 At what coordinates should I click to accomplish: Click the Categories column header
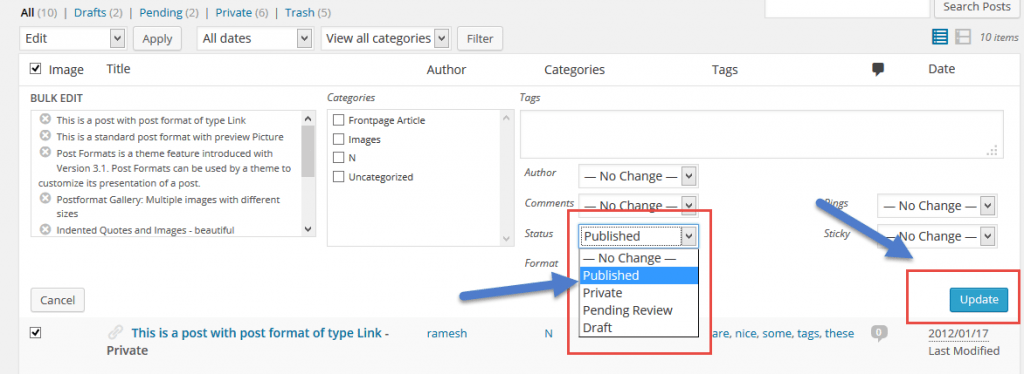[x=574, y=69]
